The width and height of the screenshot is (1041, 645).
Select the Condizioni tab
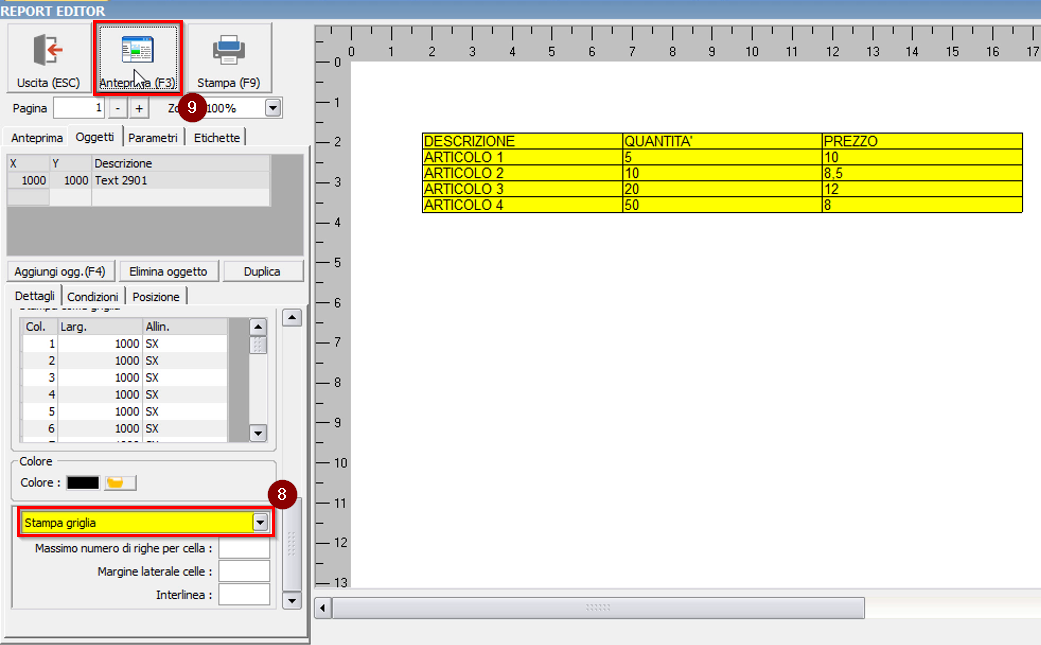coord(93,297)
